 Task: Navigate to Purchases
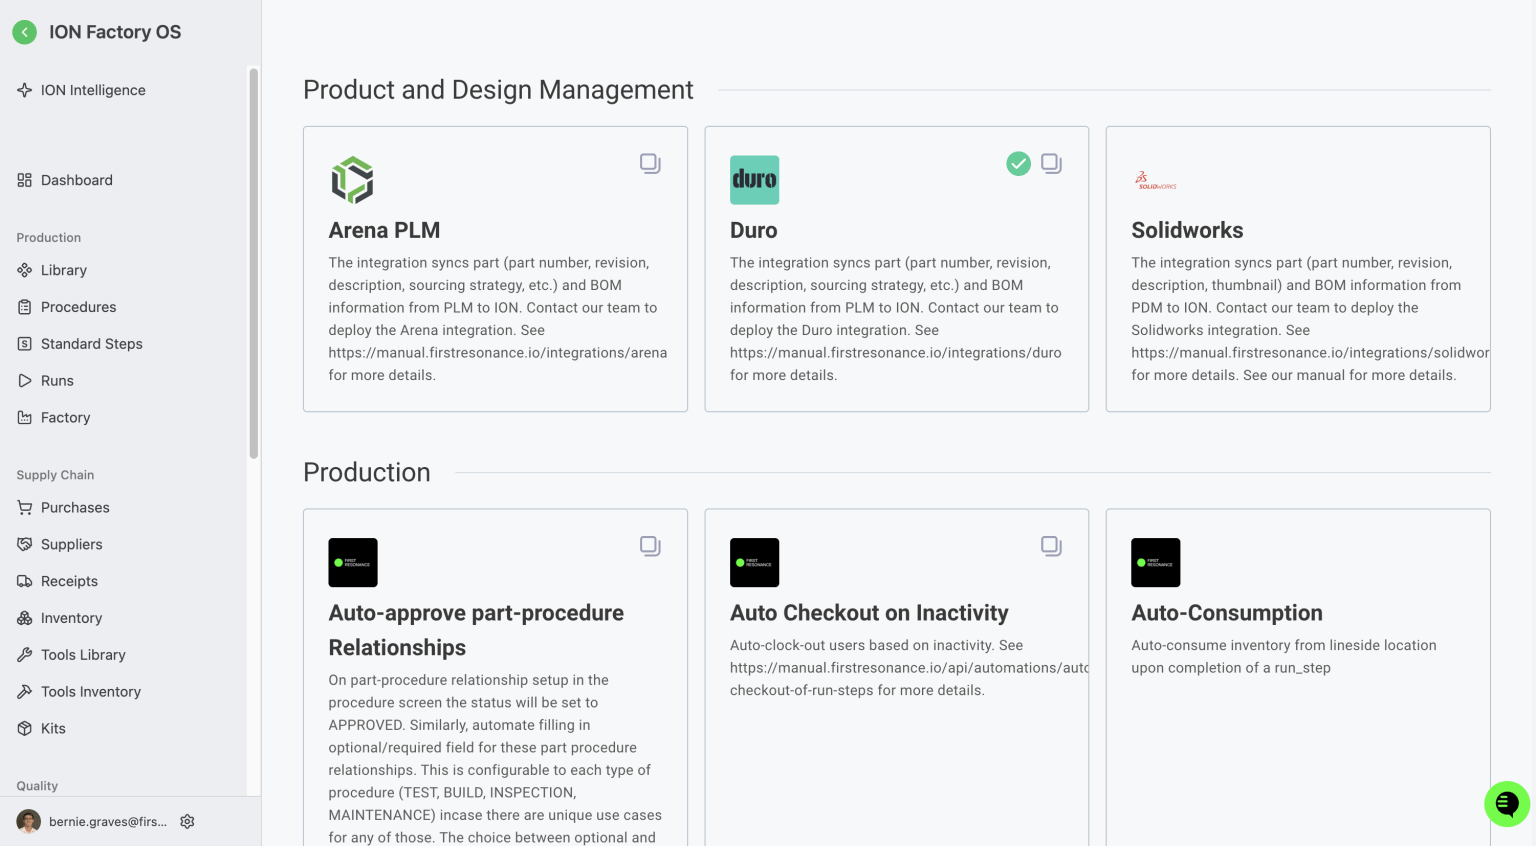tap(75, 508)
